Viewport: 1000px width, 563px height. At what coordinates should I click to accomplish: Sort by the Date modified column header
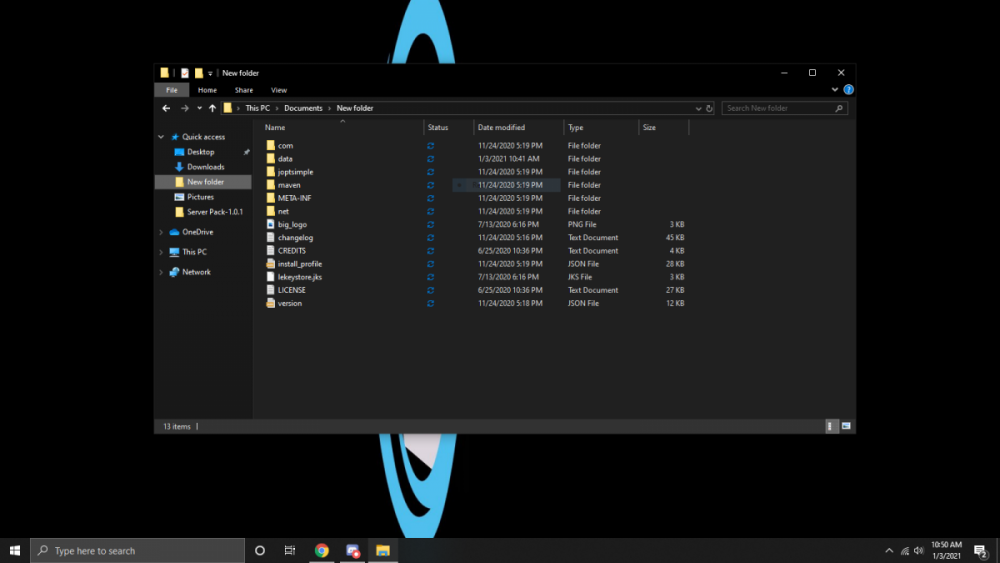click(501, 128)
